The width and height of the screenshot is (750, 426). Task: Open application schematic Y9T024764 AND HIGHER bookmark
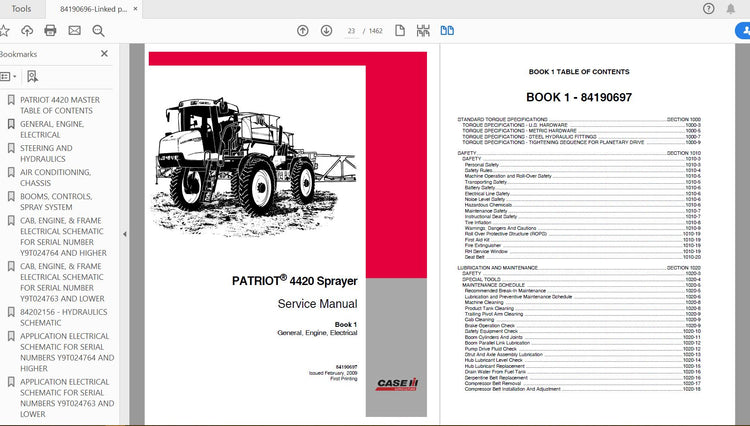pos(67,352)
